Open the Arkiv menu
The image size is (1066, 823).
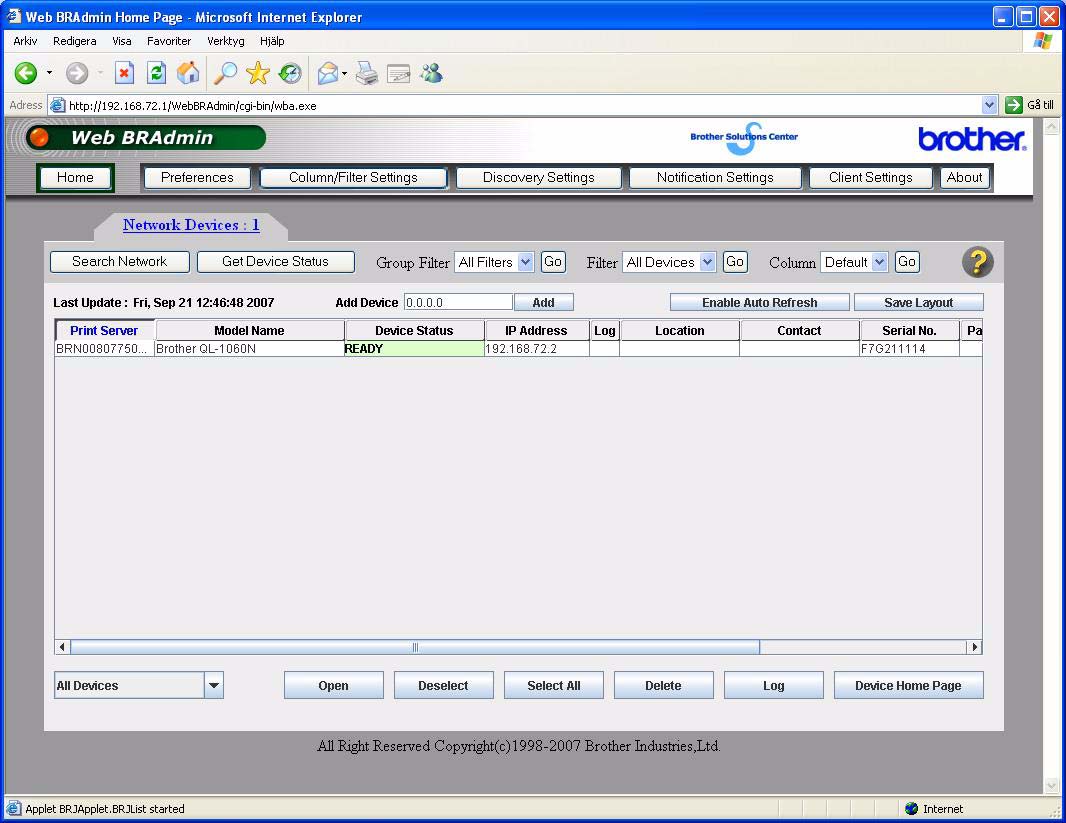pos(25,41)
